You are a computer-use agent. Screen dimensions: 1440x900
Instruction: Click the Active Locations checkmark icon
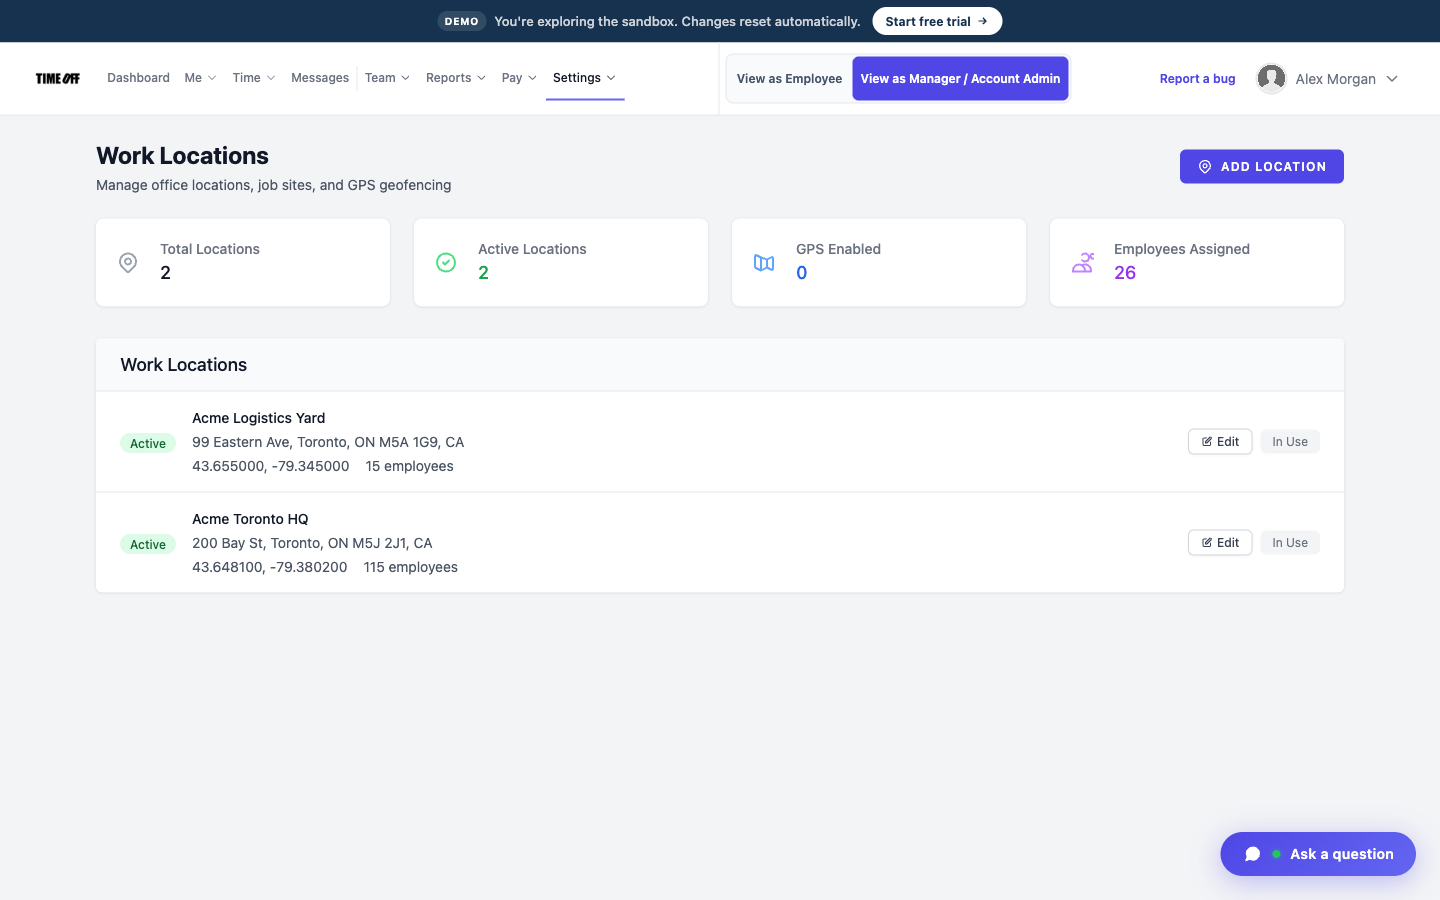[446, 263]
